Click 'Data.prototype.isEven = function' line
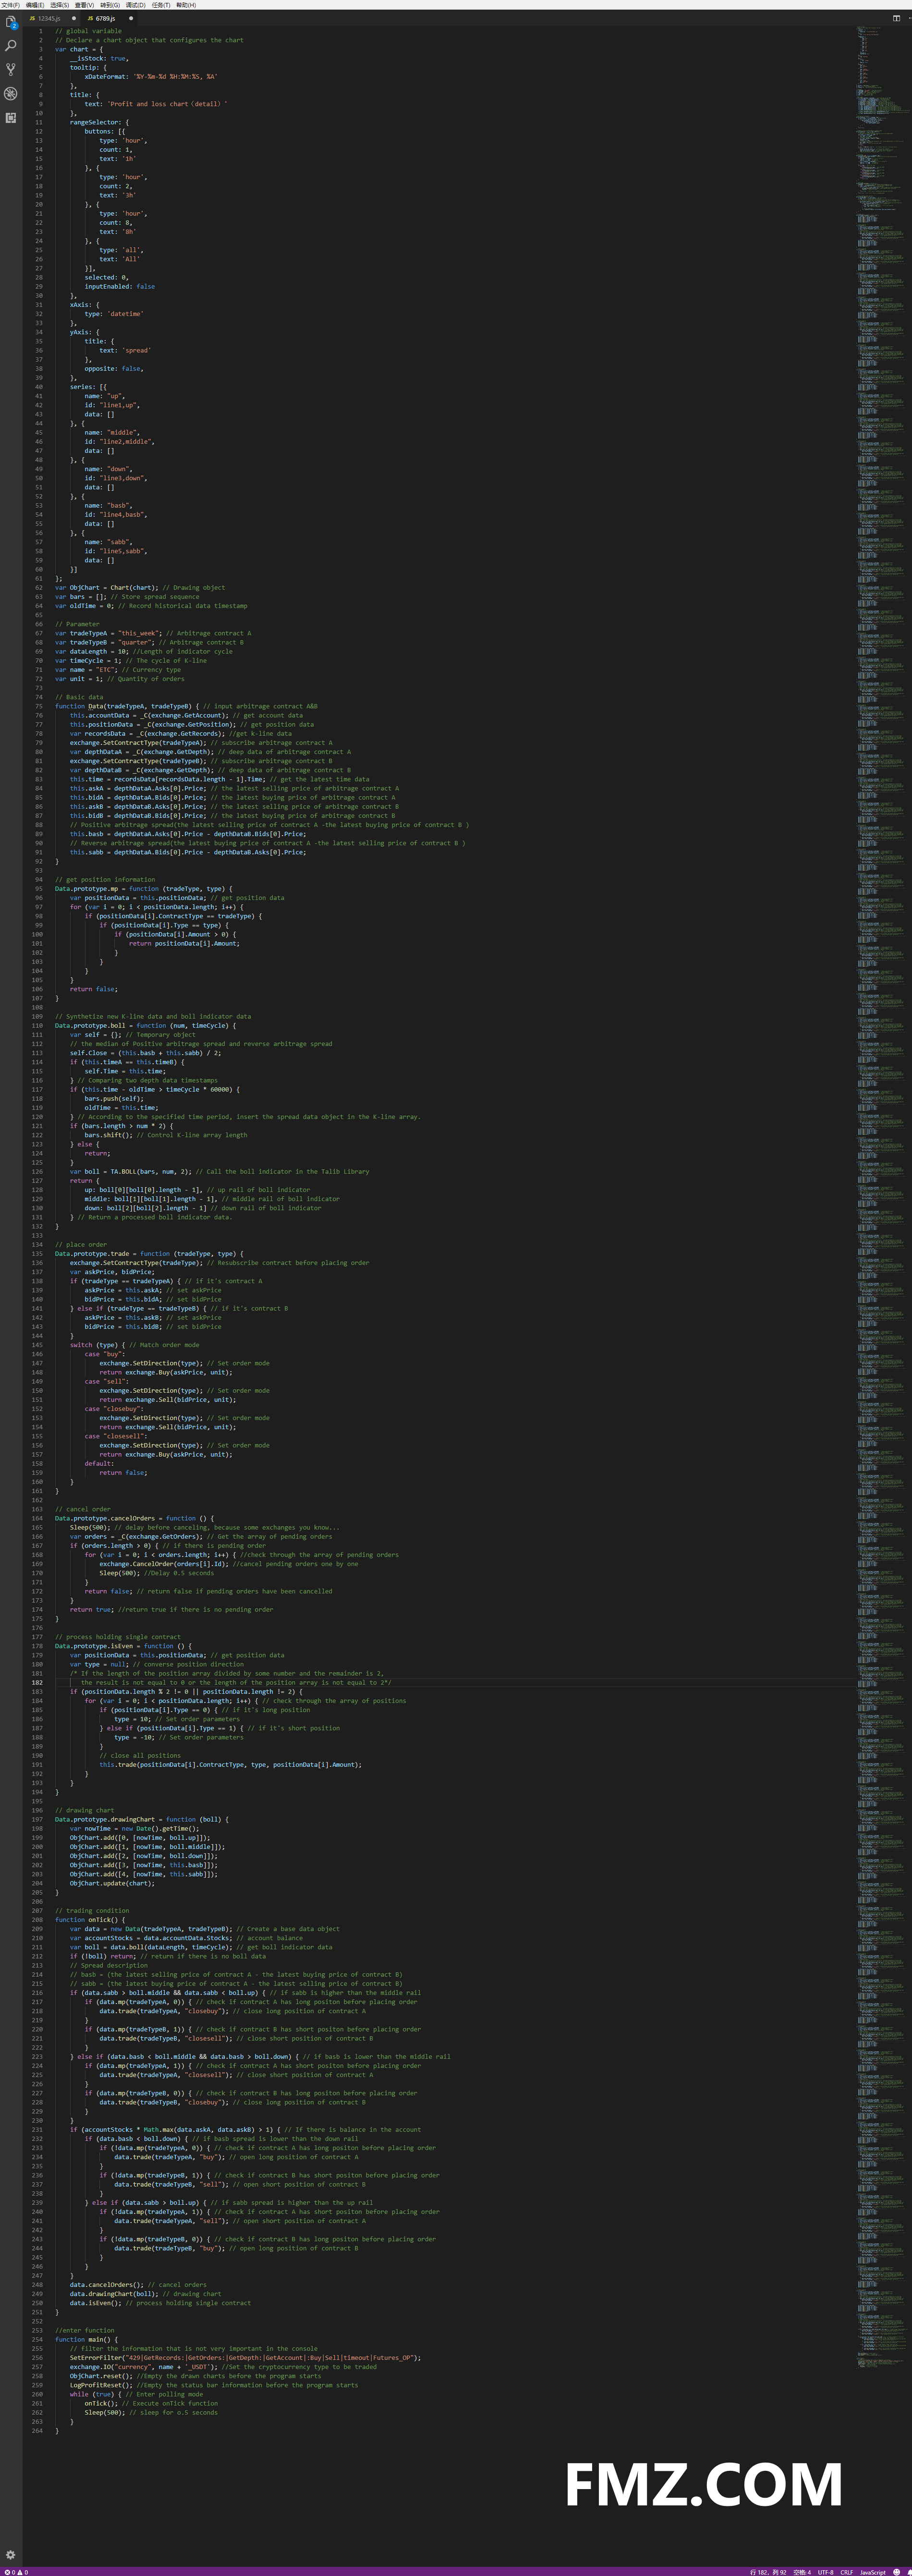The width and height of the screenshot is (912, 2576). [x=123, y=1646]
